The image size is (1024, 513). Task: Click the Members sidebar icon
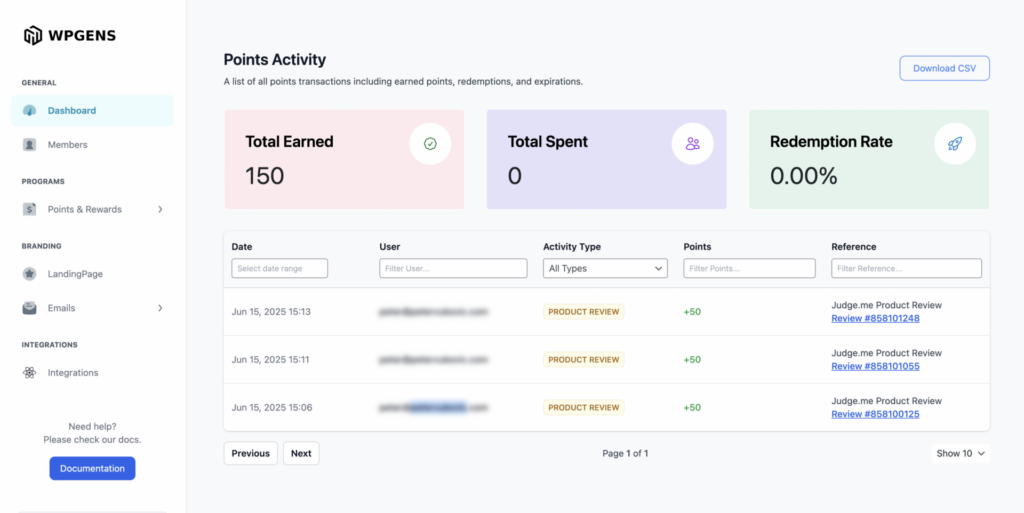[30, 145]
